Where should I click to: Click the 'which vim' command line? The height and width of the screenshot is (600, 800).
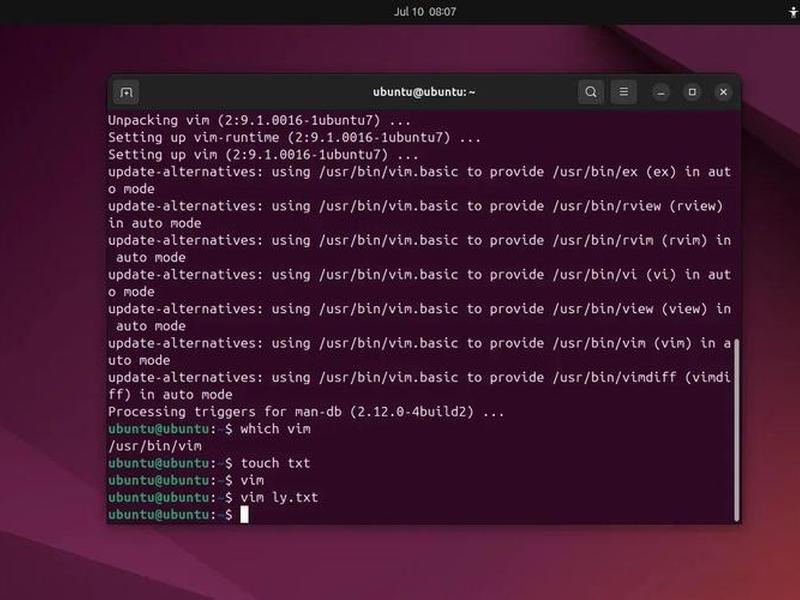pos(209,429)
